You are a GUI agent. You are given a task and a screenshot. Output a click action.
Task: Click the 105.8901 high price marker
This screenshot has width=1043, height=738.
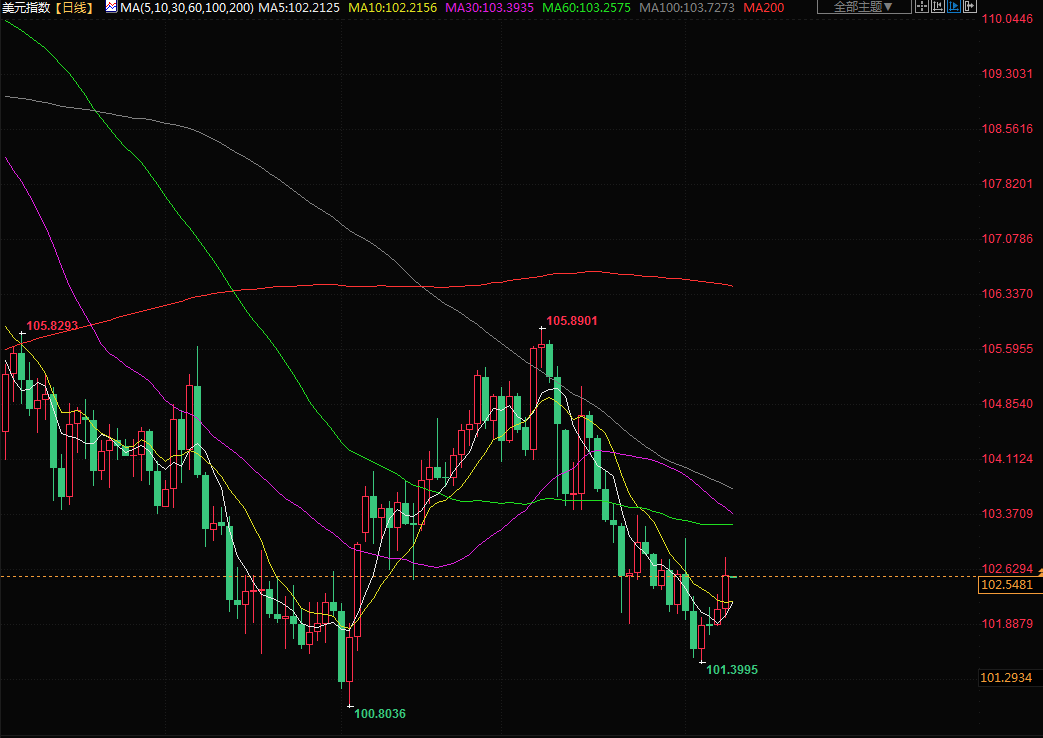[571, 321]
